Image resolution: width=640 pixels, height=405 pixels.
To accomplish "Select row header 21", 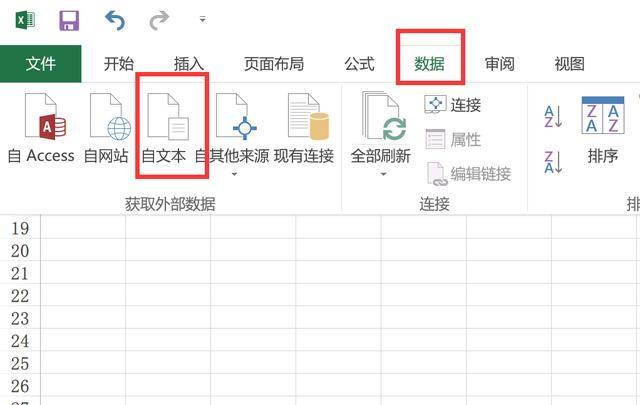I will point(20,273).
